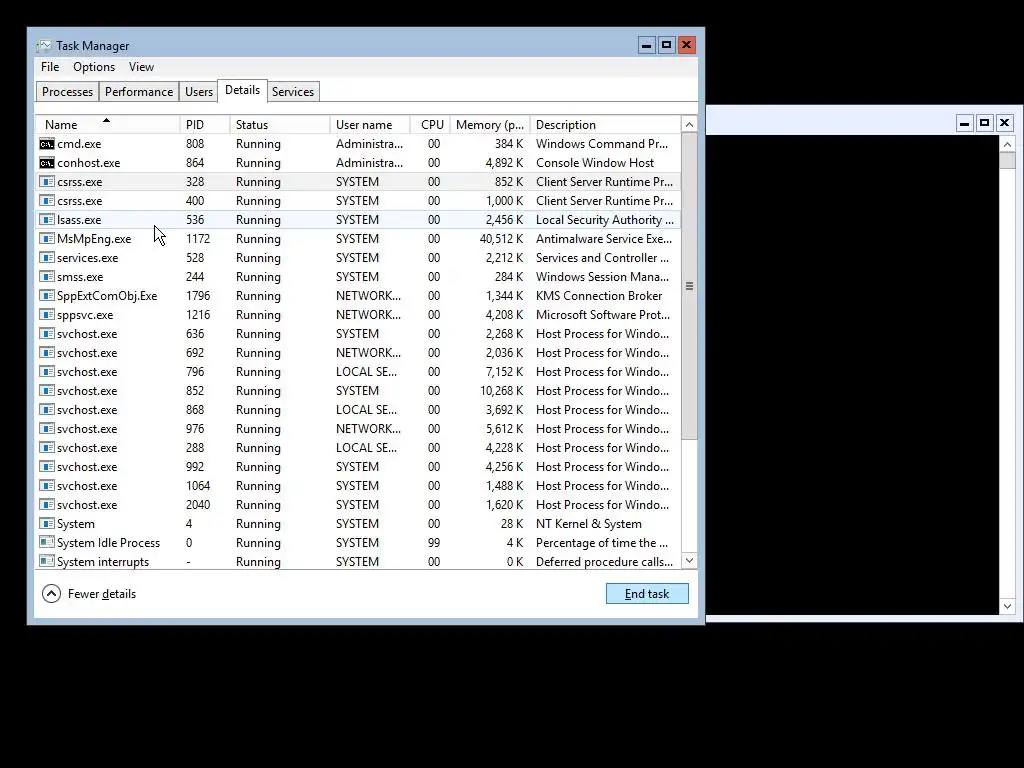
Task: Select the 10,268 K memory value
Action: click(x=501, y=390)
